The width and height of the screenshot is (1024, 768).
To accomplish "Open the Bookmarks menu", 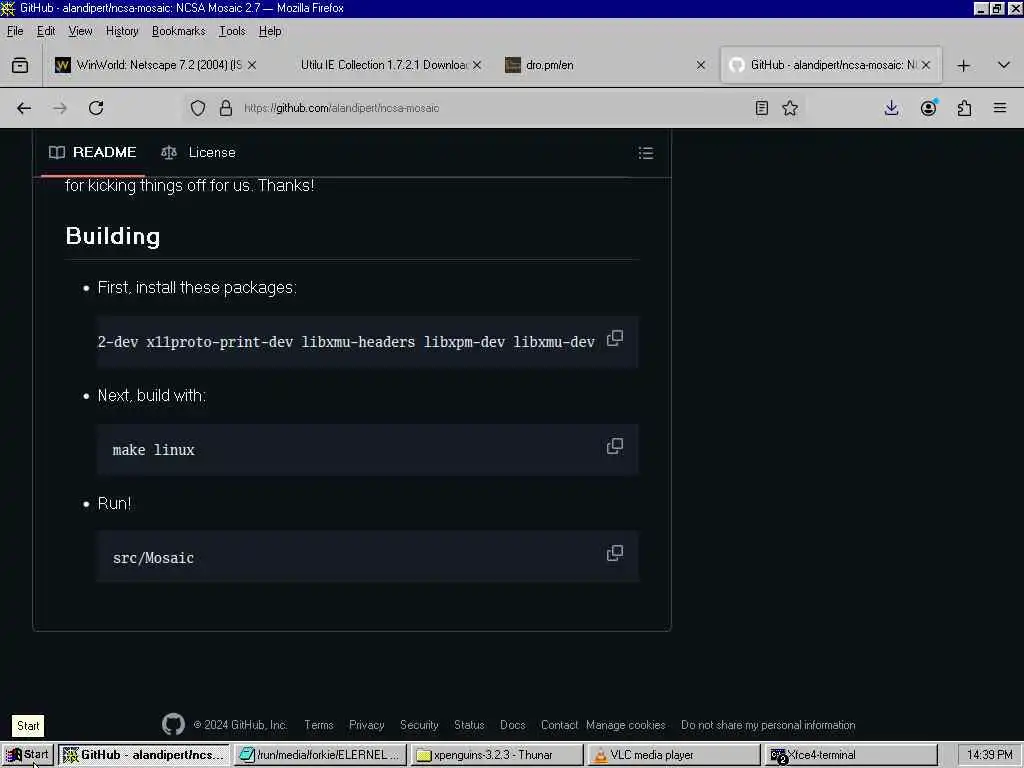I will click(x=178, y=31).
